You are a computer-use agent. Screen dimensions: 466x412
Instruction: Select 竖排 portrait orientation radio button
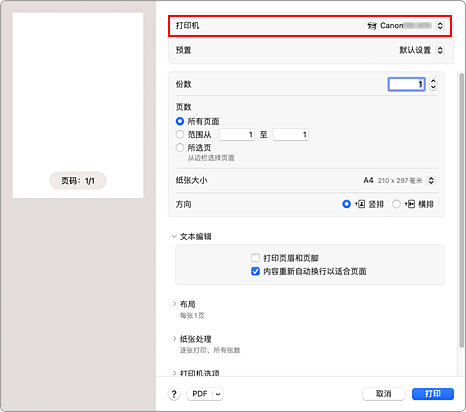click(x=346, y=204)
